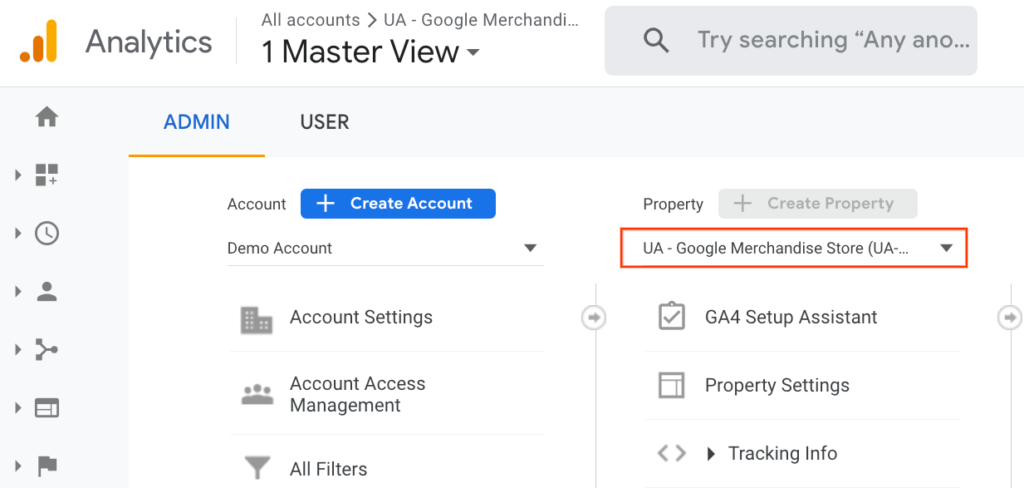Click the Create Account button
The height and width of the screenshot is (488, 1024).
(398, 204)
